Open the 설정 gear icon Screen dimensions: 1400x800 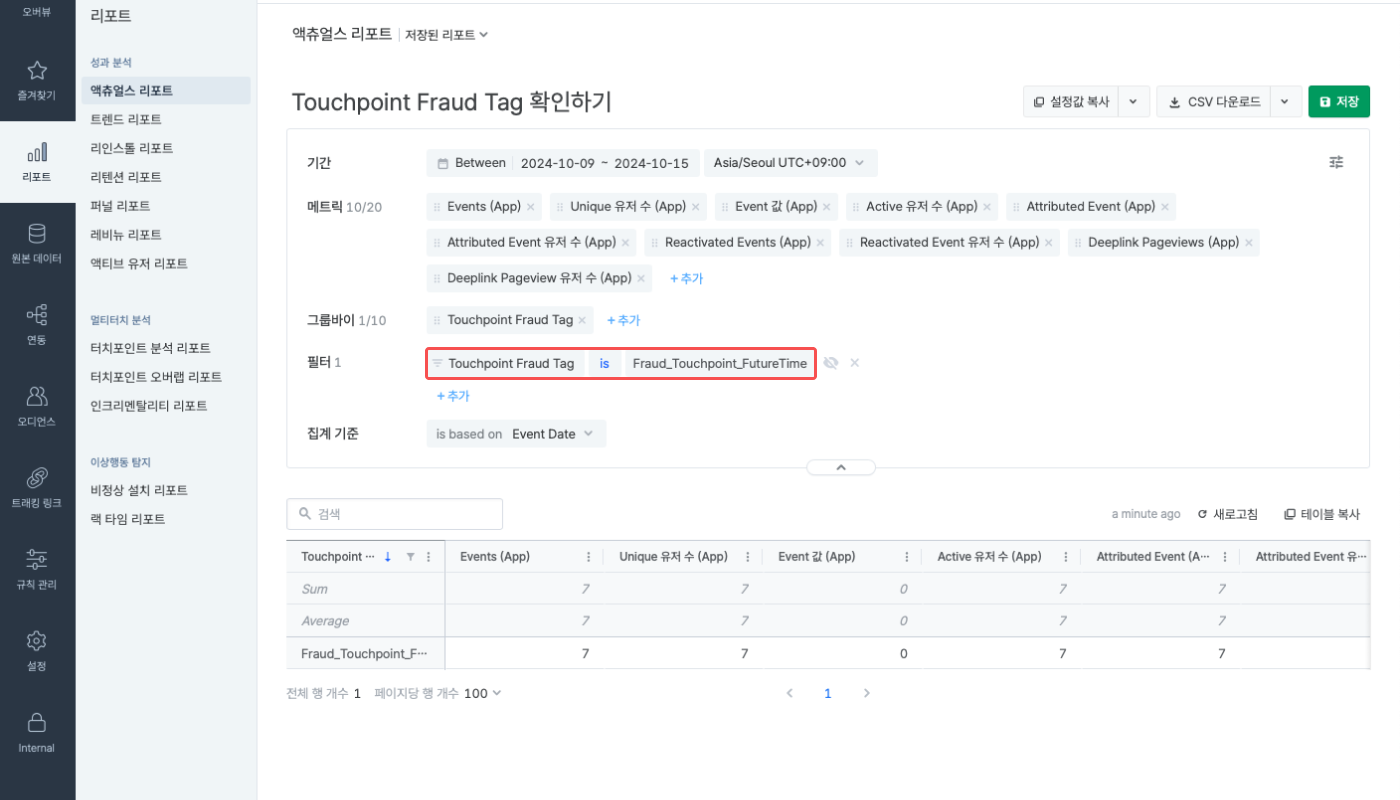pos(37,641)
